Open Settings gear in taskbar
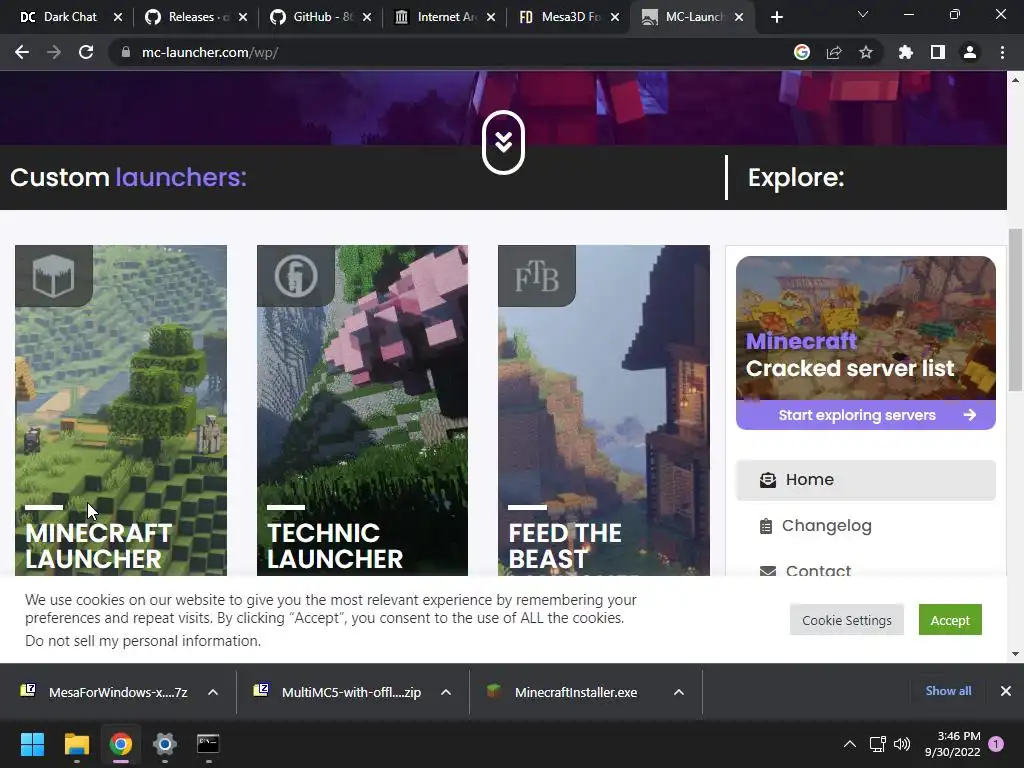1024x768 pixels. (x=165, y=744)
